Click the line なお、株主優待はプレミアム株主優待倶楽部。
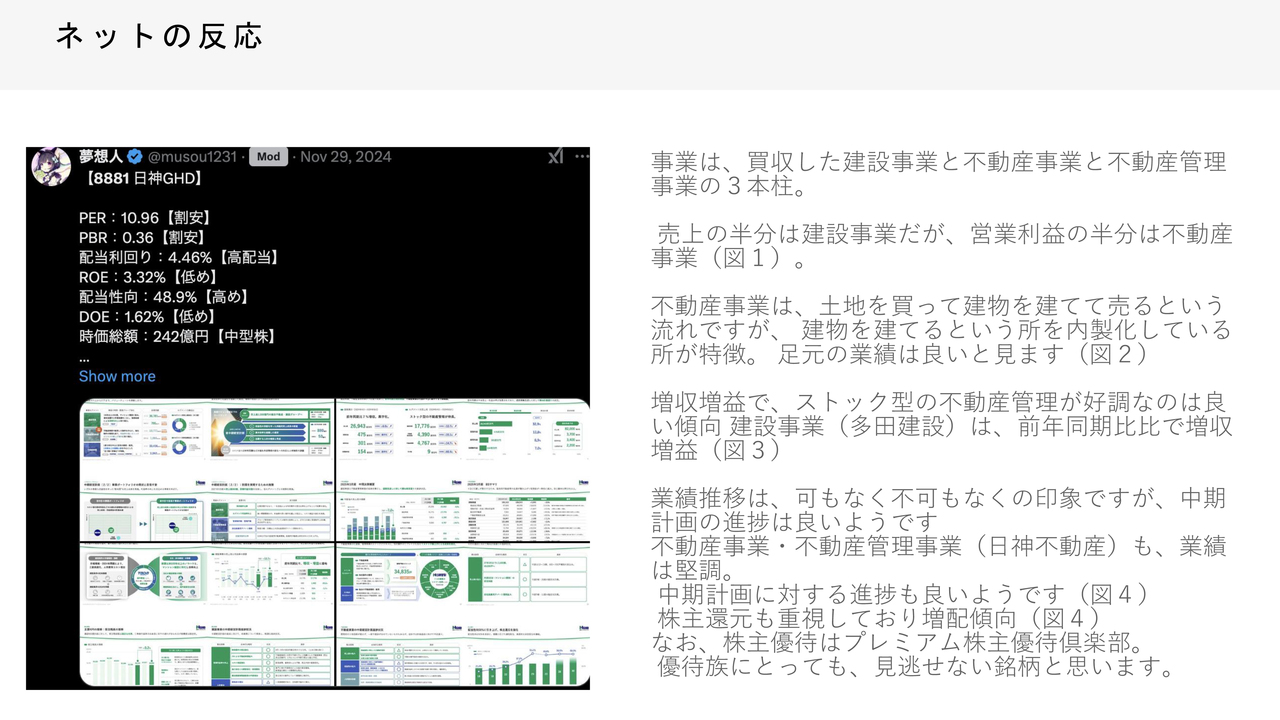This screenshot has height=720, width=1280. [x=898, y=642]
